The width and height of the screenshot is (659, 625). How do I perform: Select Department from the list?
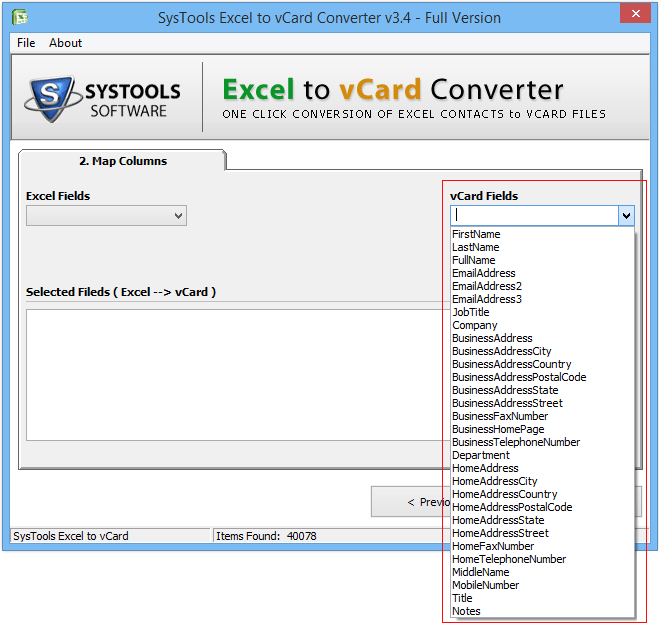pyautogui.click(x=542, y=456)
